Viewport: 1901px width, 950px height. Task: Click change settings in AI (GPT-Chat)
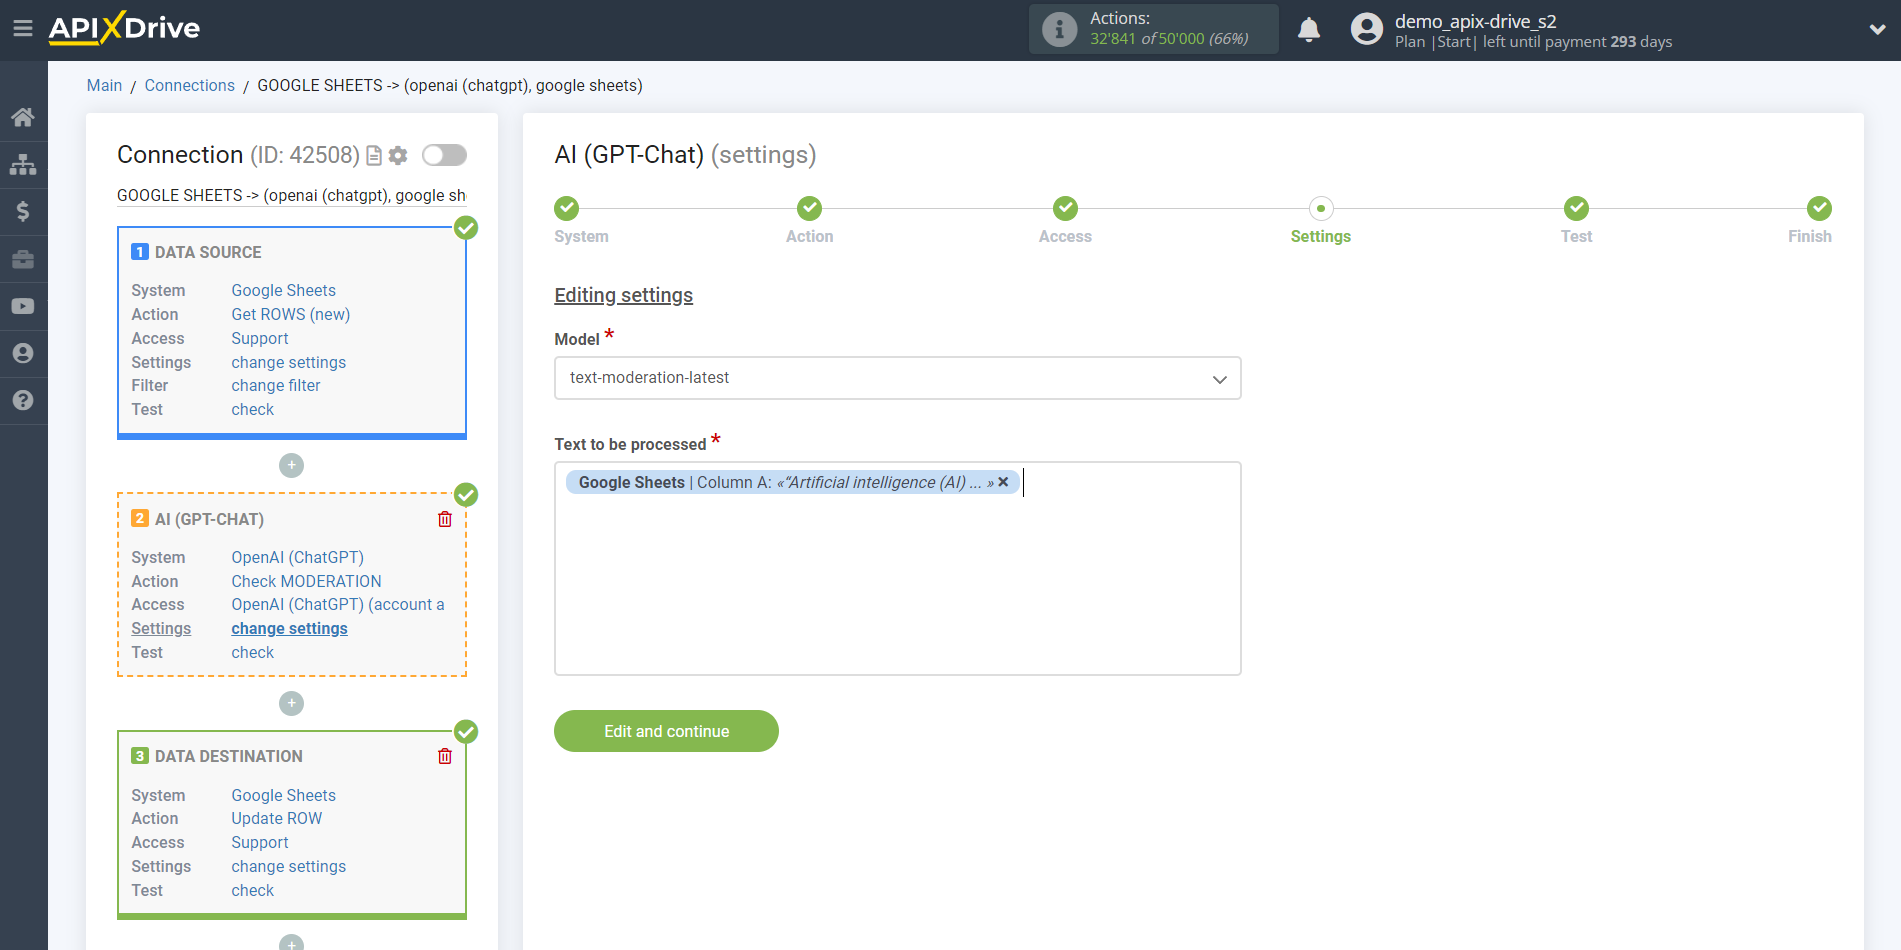[x=289, y=628]
